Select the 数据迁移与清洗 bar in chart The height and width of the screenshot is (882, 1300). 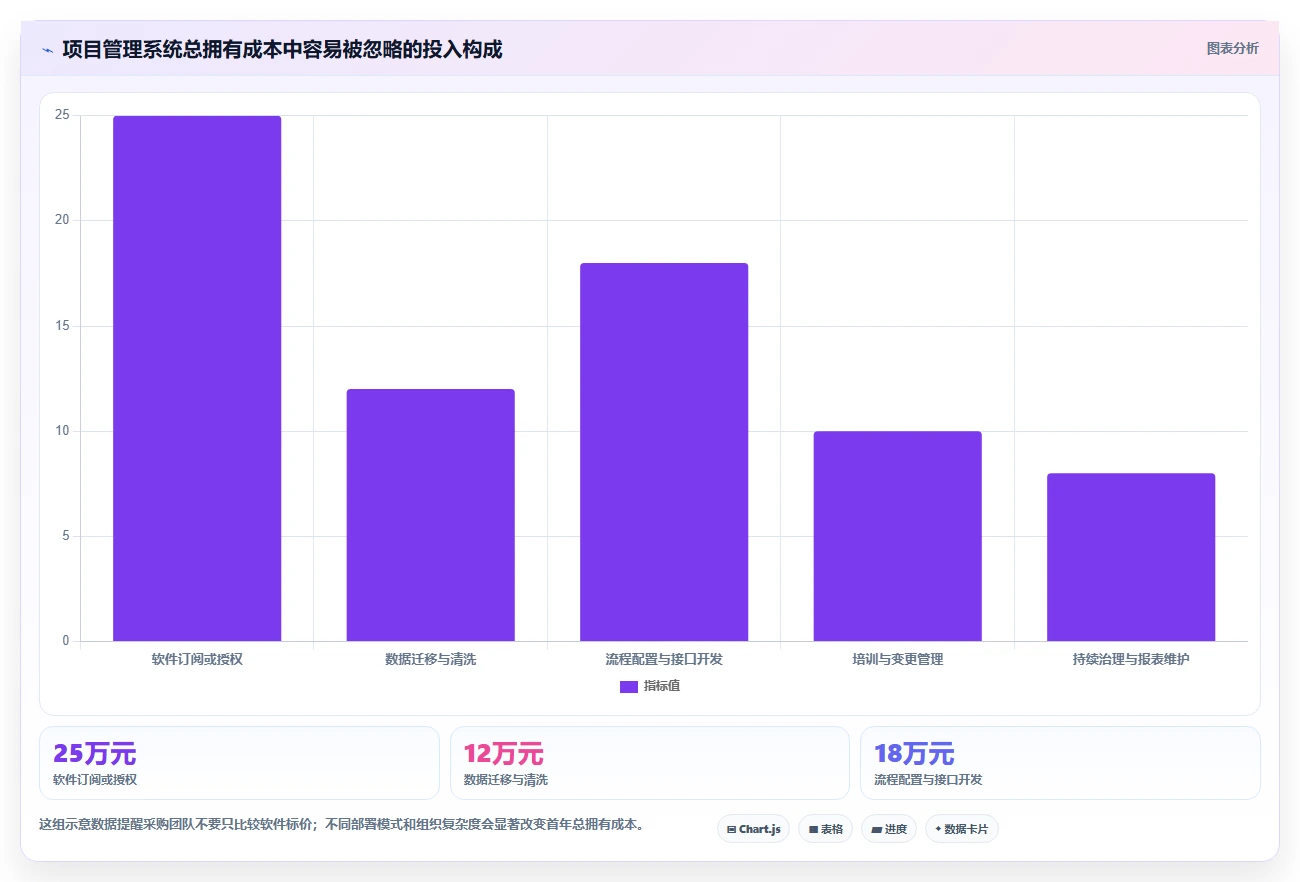[x=430, y=515]
